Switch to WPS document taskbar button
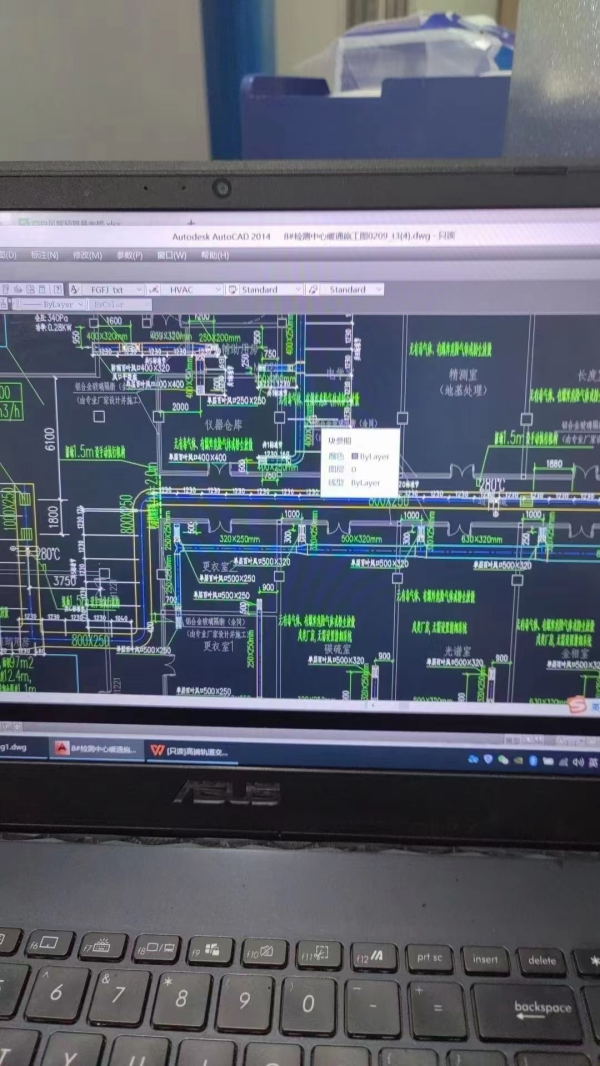This screenshot has width=600, height=1066. 190,751
